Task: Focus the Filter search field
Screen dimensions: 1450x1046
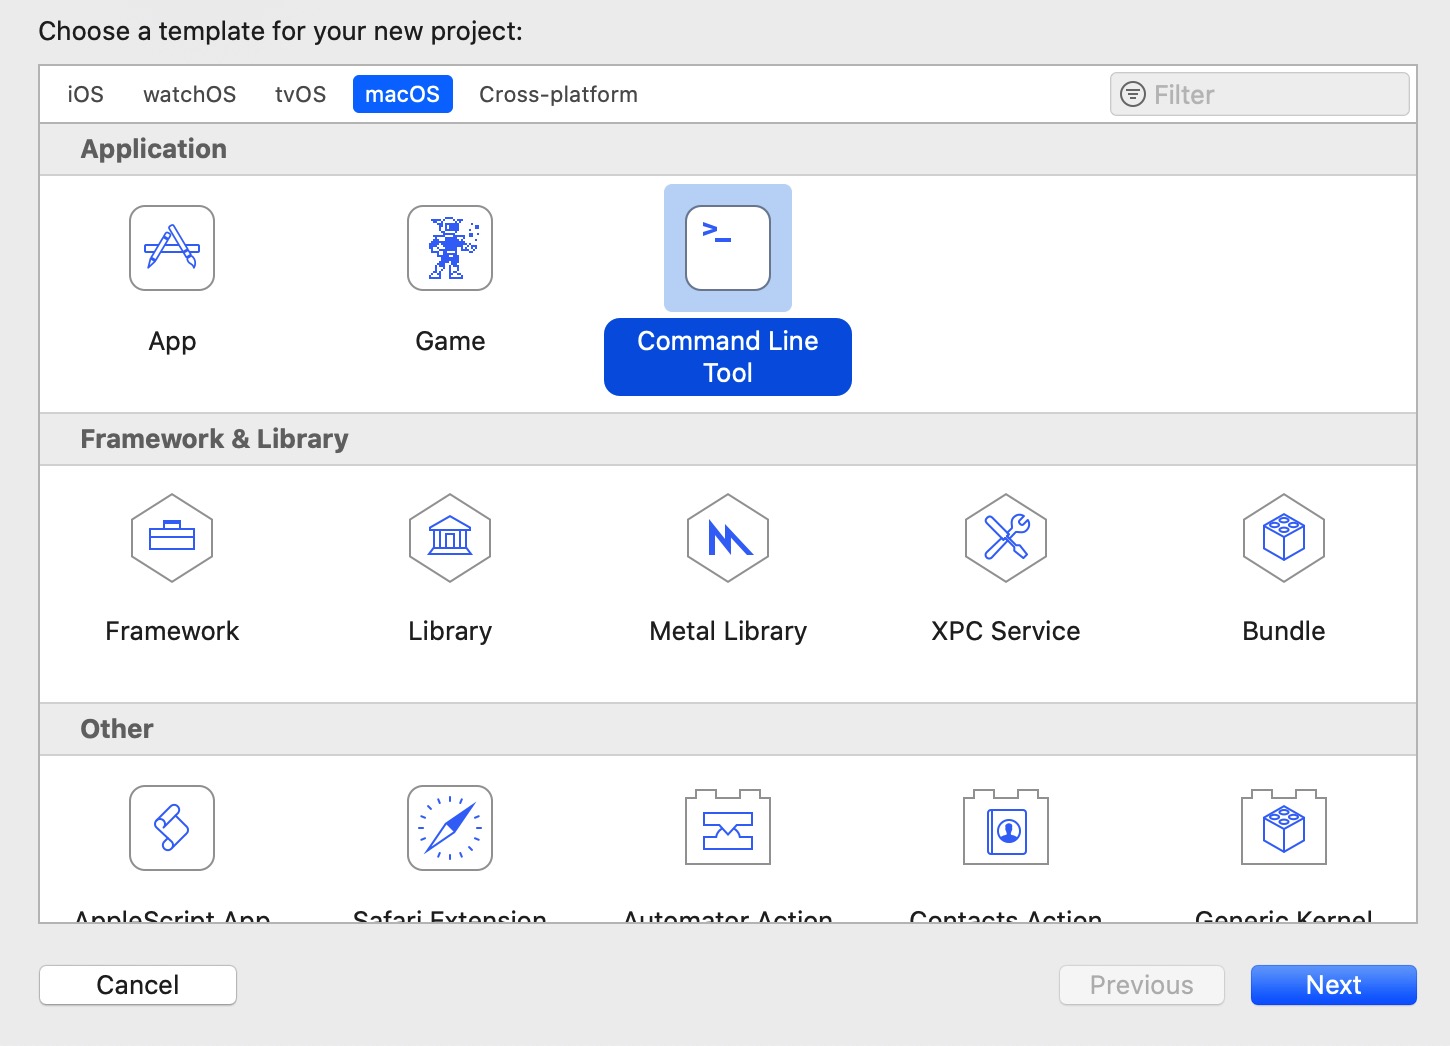Action: click(1260, 94)
